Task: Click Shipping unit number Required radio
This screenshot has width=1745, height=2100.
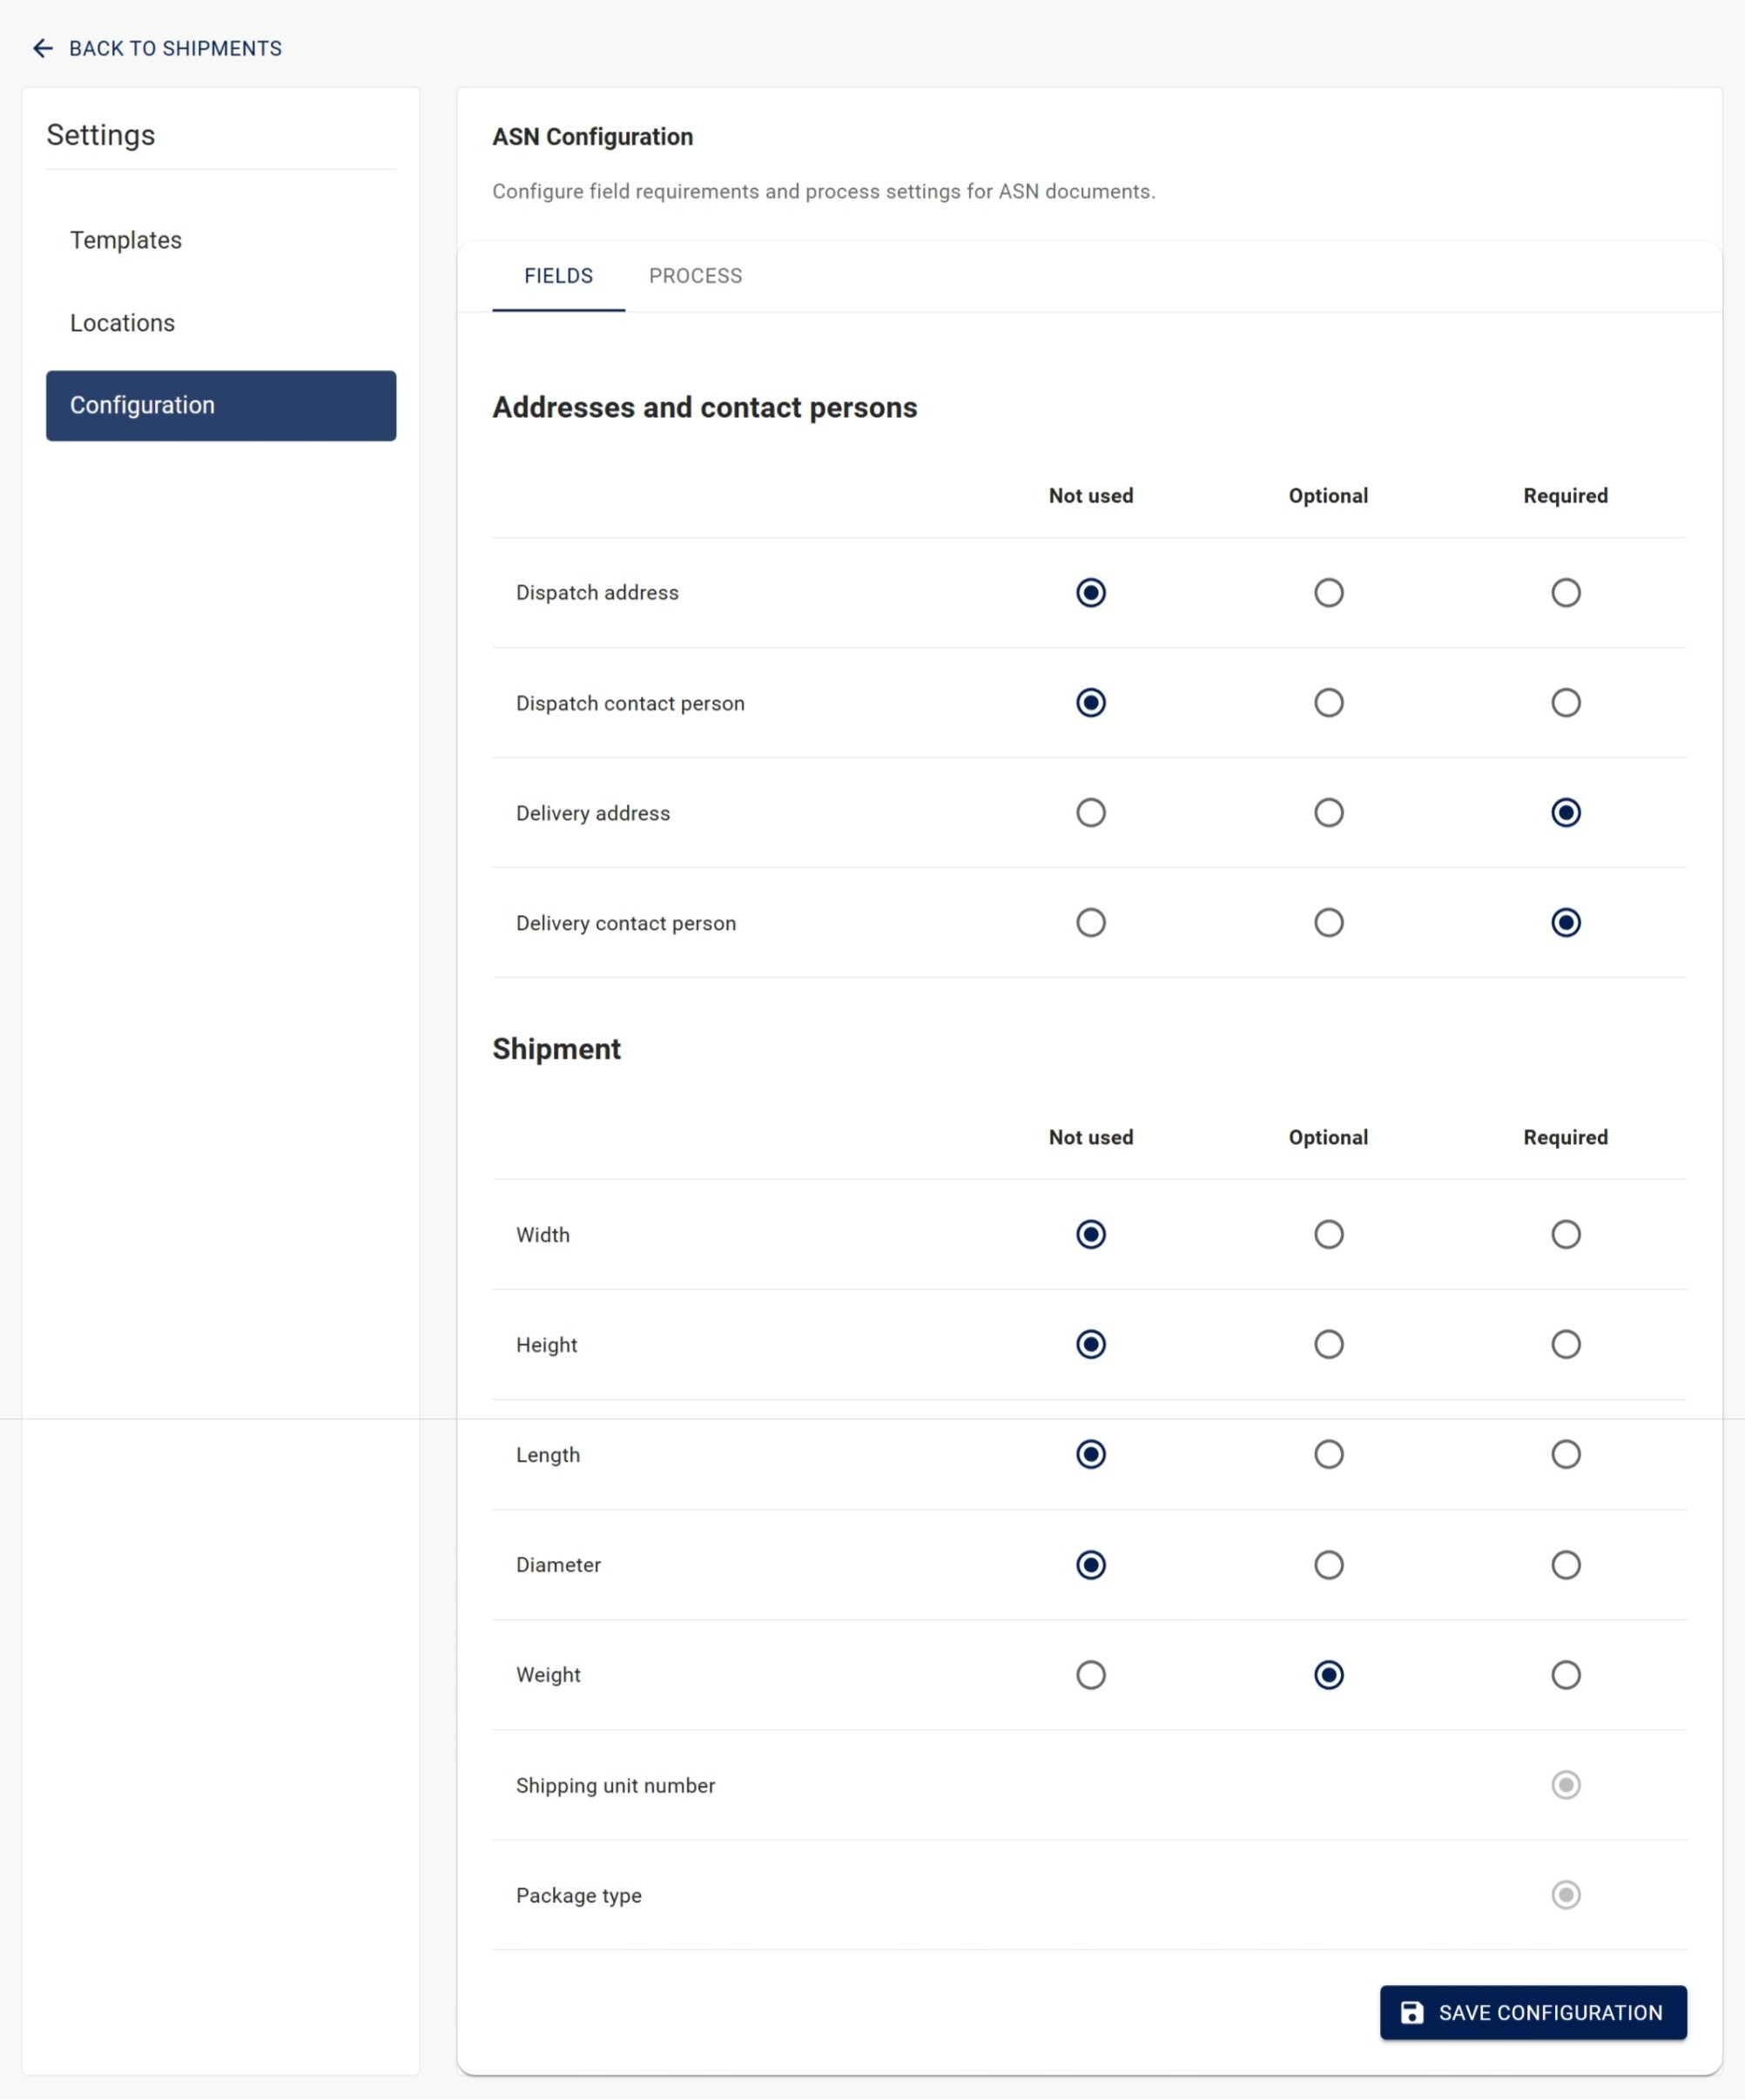Action: [x=1565, y=1785]
